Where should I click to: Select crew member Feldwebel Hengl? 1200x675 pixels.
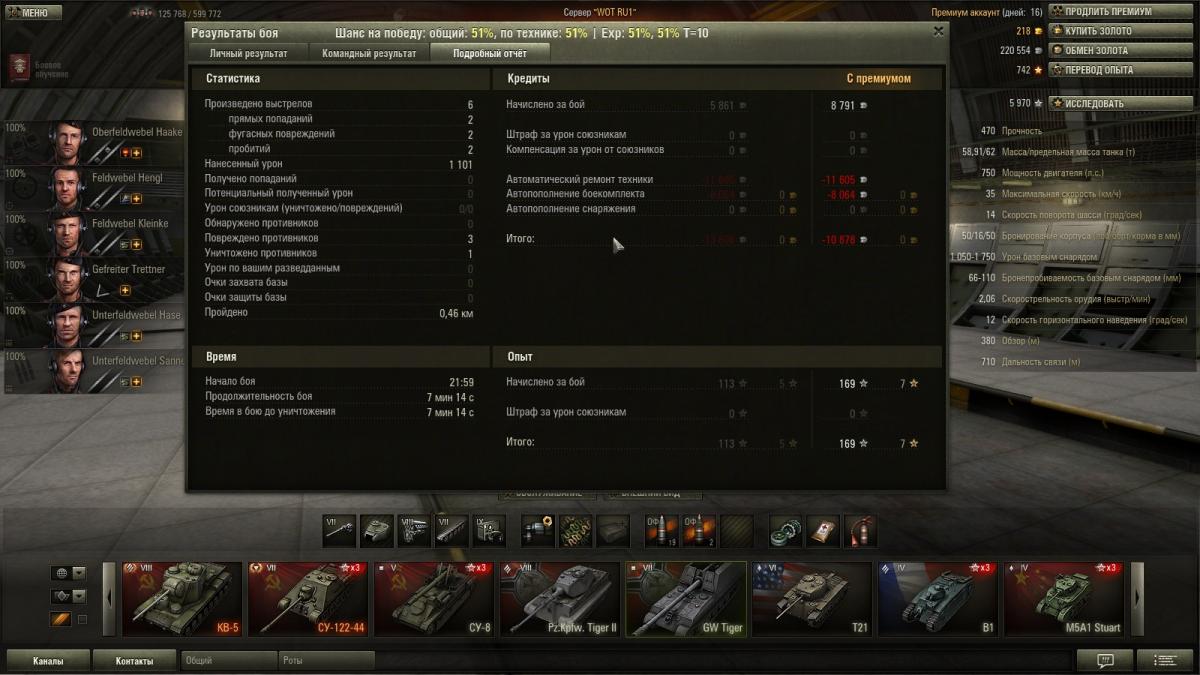click(95, 187)
